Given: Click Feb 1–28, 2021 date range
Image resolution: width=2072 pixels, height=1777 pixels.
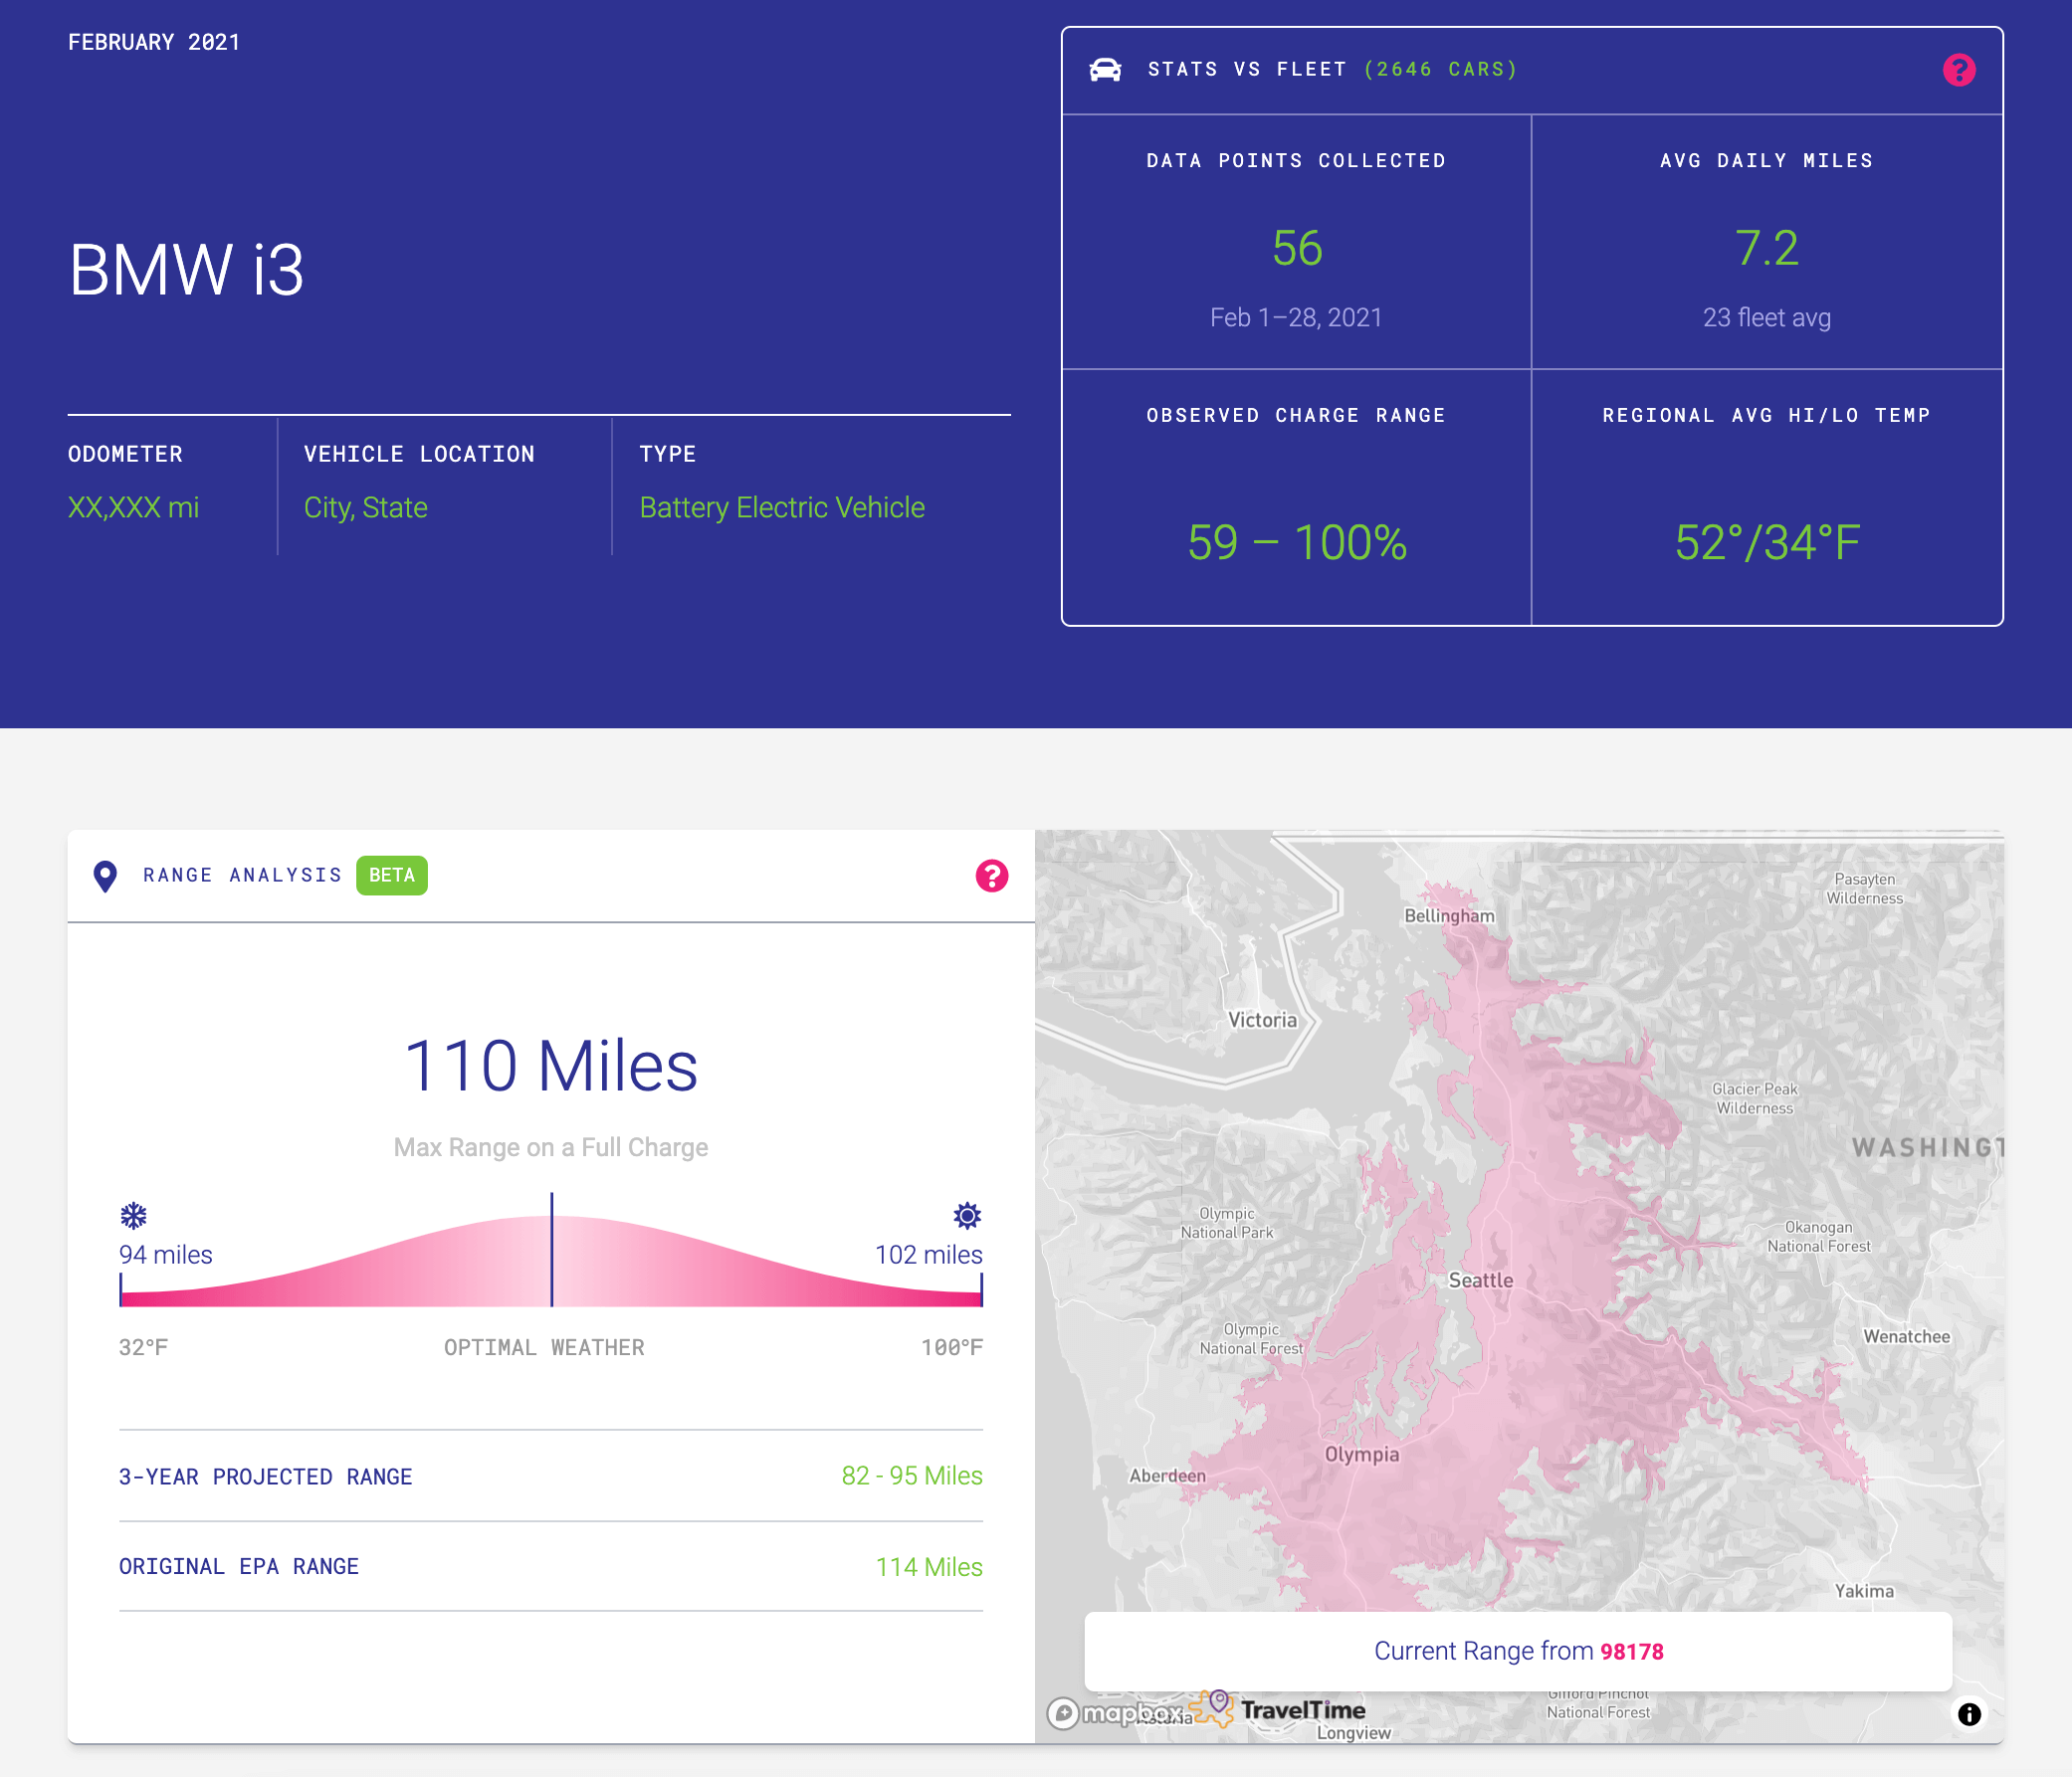Looking at the screenshot, I should pyautogui.click(x=1296, y=318).
